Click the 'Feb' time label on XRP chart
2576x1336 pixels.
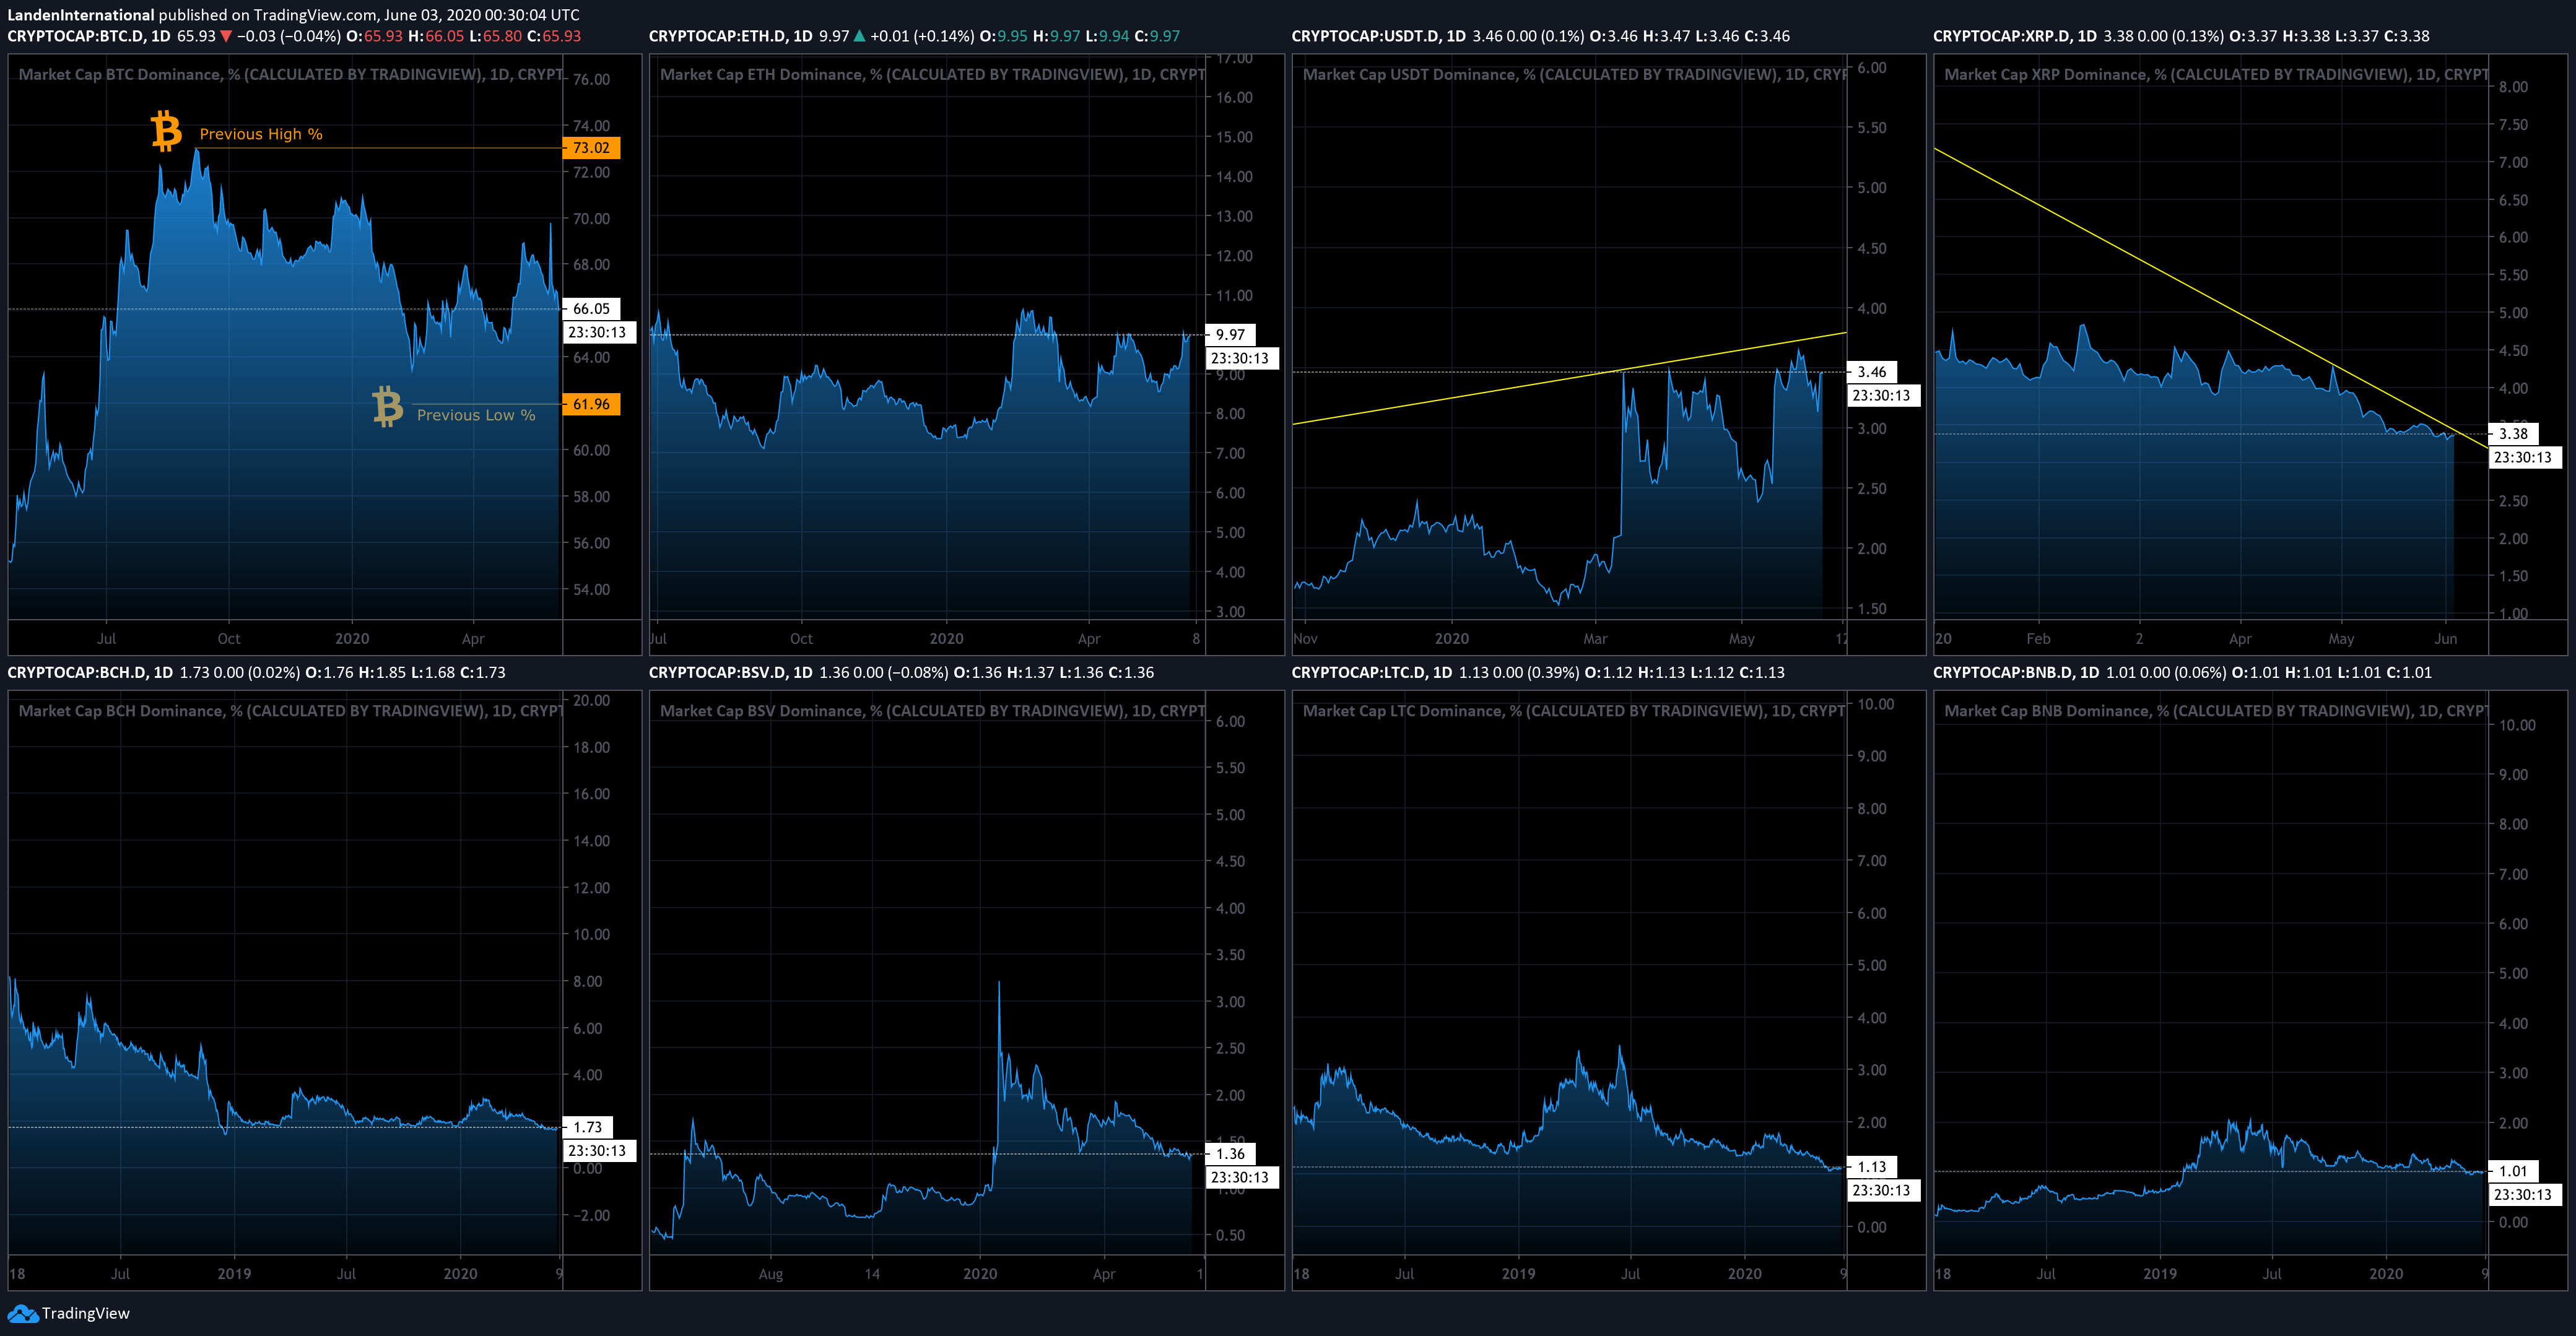(x=2038, y=639)
